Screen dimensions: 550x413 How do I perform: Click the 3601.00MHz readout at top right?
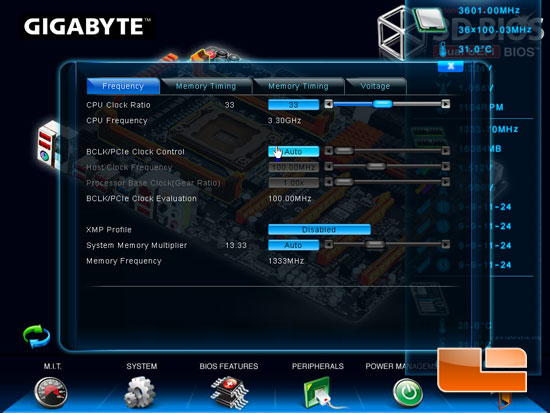coord(489,11)
